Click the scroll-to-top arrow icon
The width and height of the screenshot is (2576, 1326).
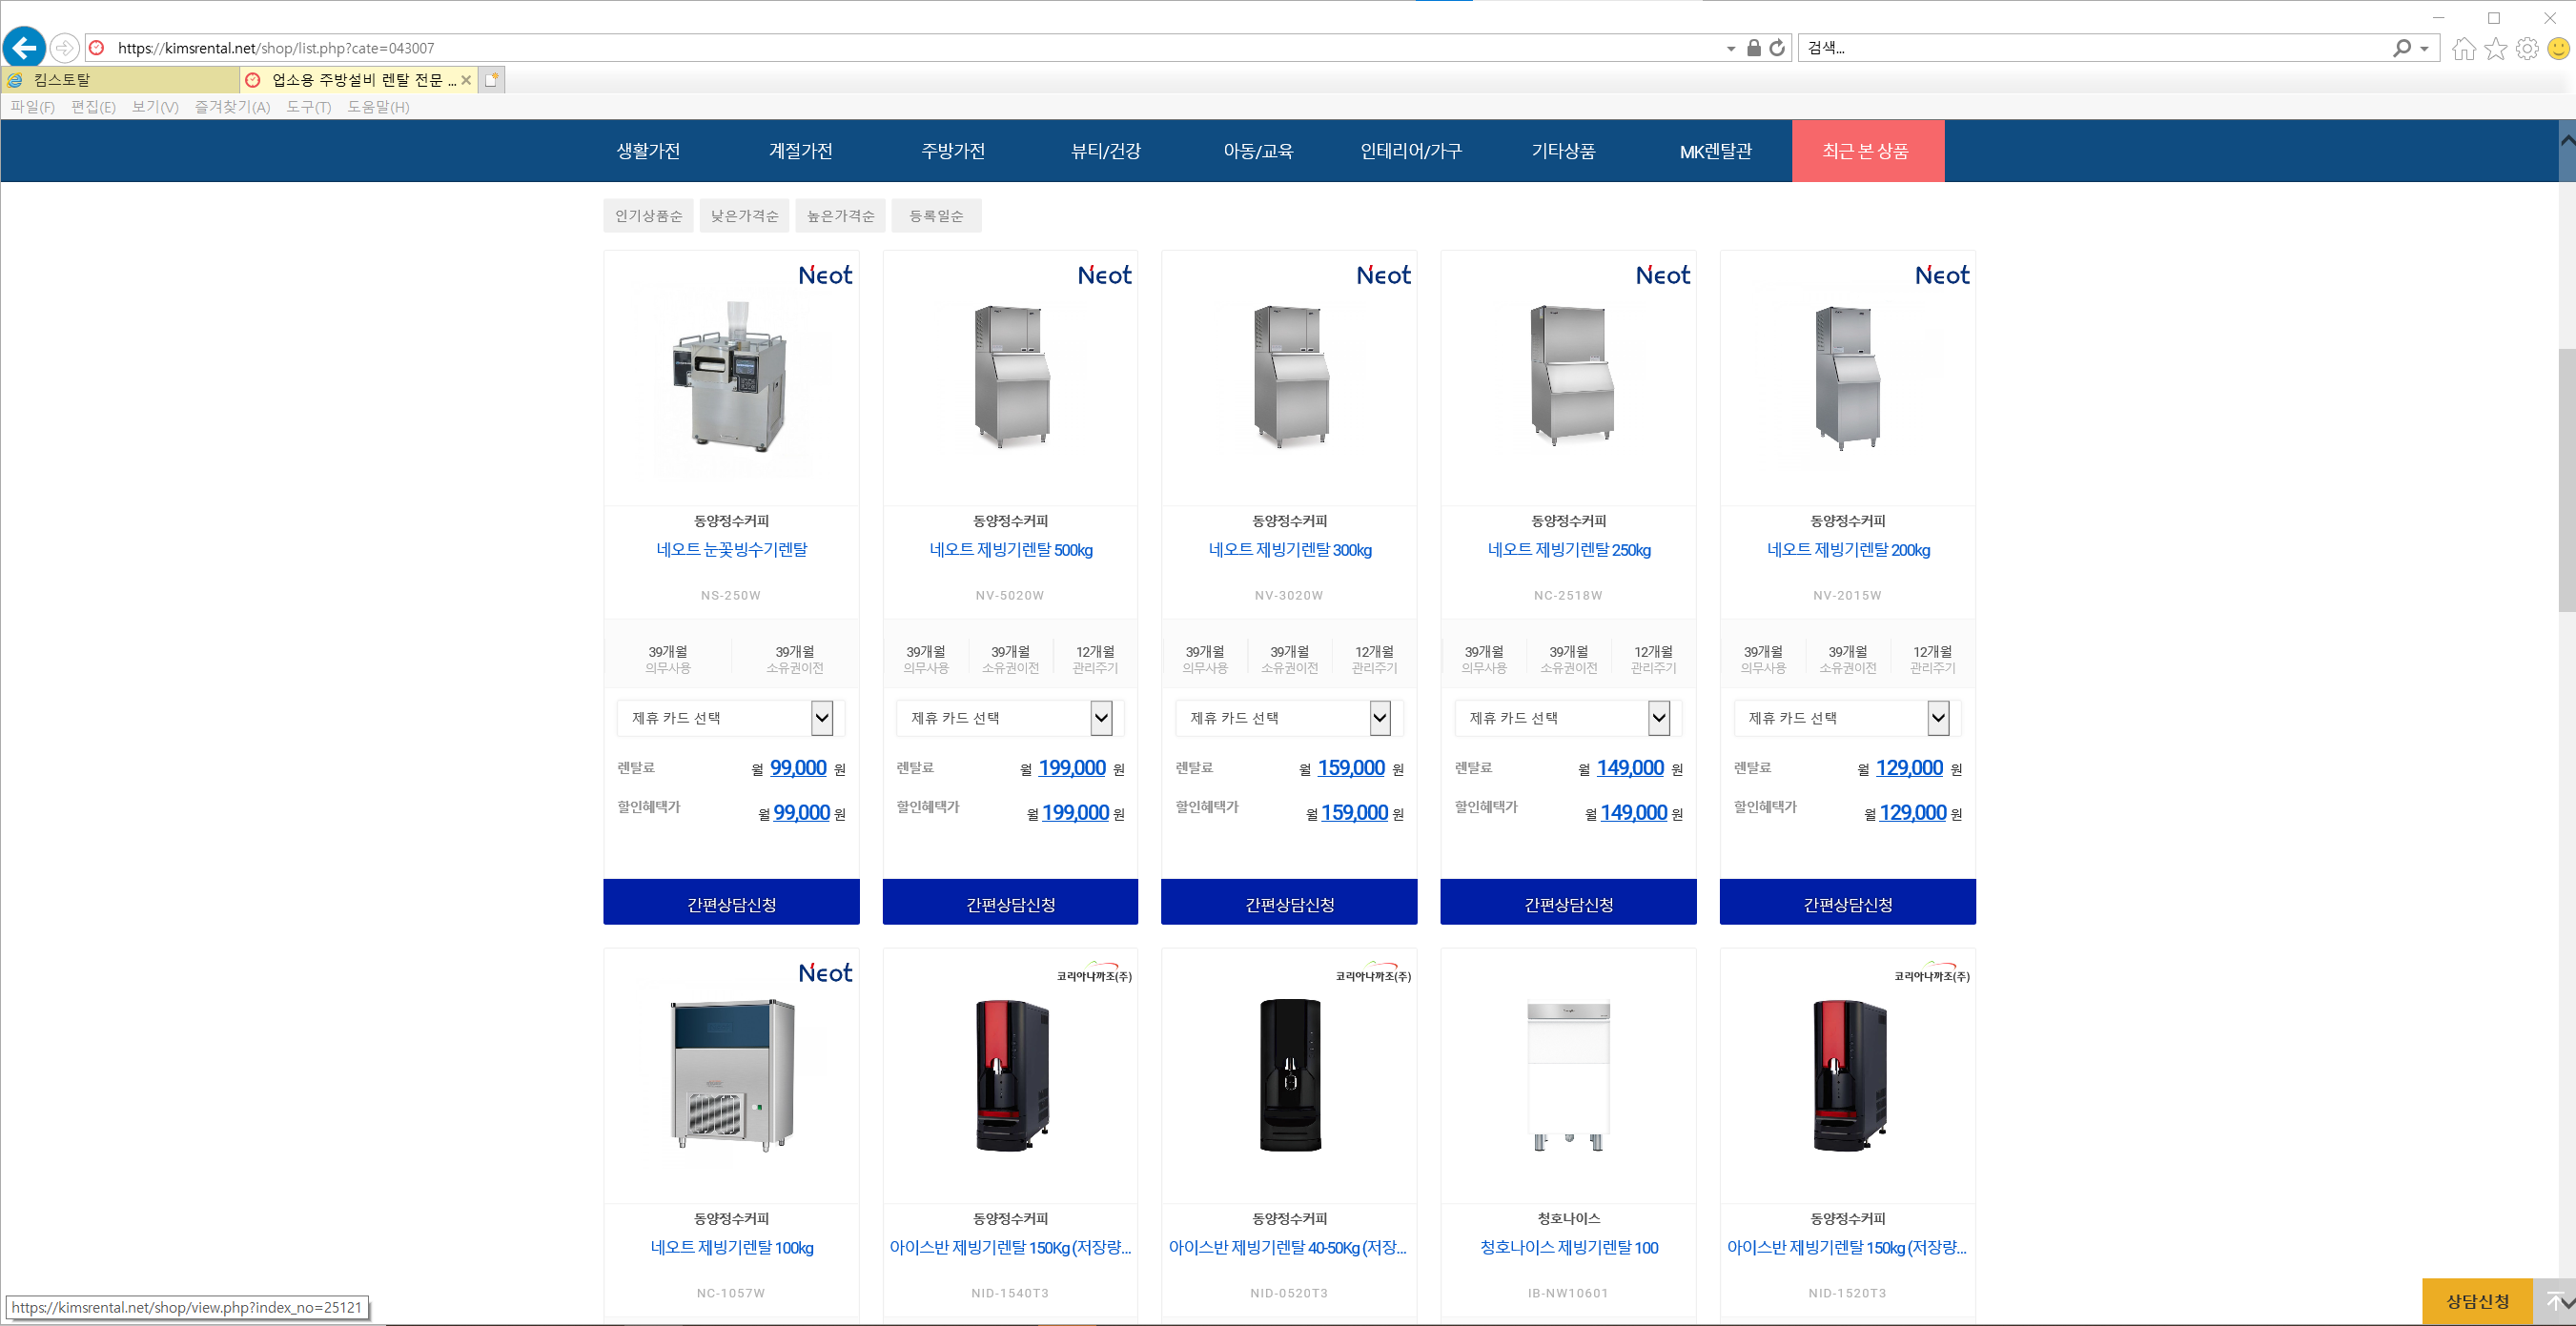click(2554, 1301)
